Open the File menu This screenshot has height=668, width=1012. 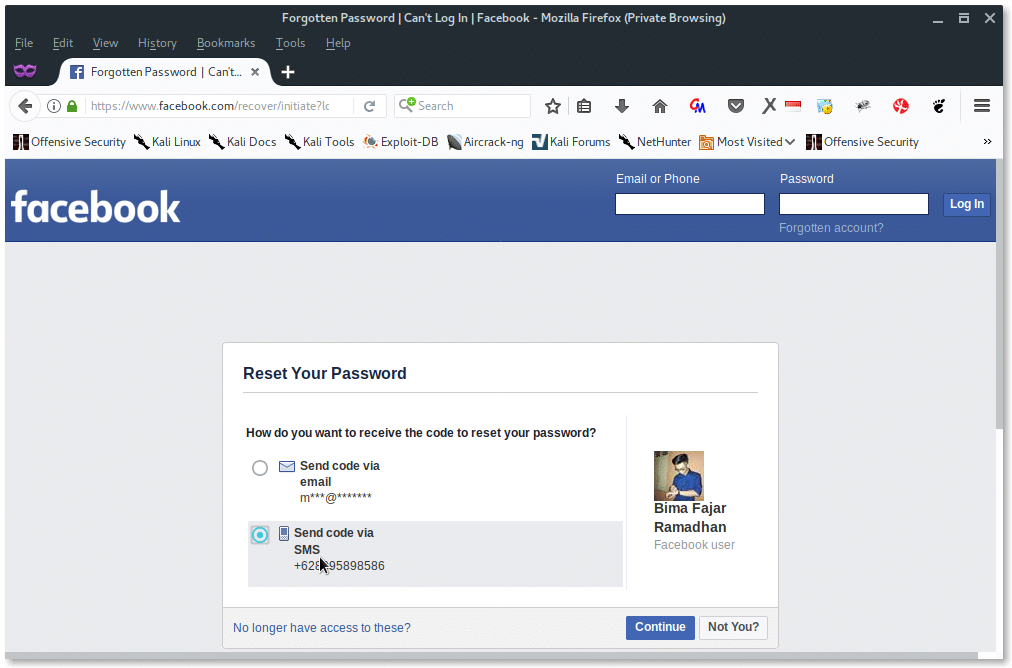[x=24, y=43]
